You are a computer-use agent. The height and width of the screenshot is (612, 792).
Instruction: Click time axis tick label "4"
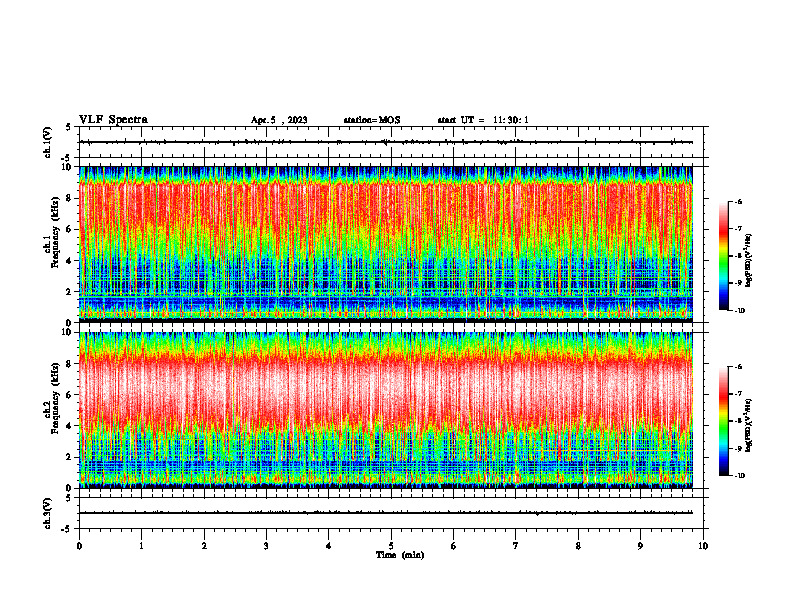[329, 546]
